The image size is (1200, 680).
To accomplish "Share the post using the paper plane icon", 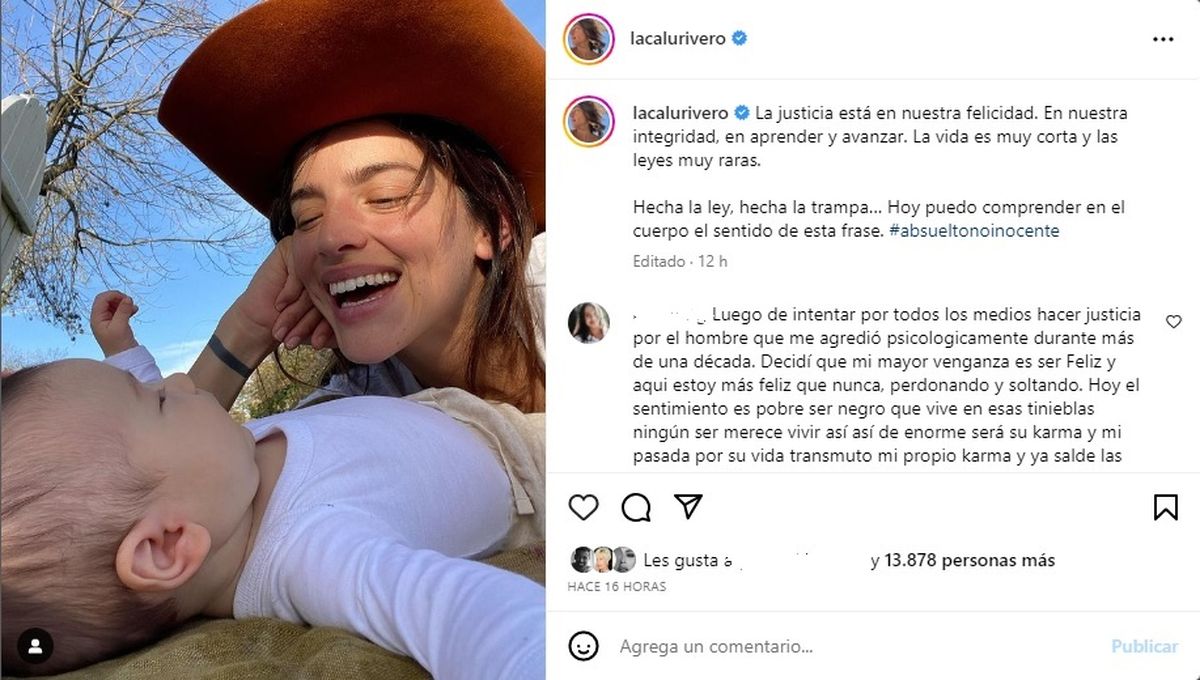I will point(688,506).
